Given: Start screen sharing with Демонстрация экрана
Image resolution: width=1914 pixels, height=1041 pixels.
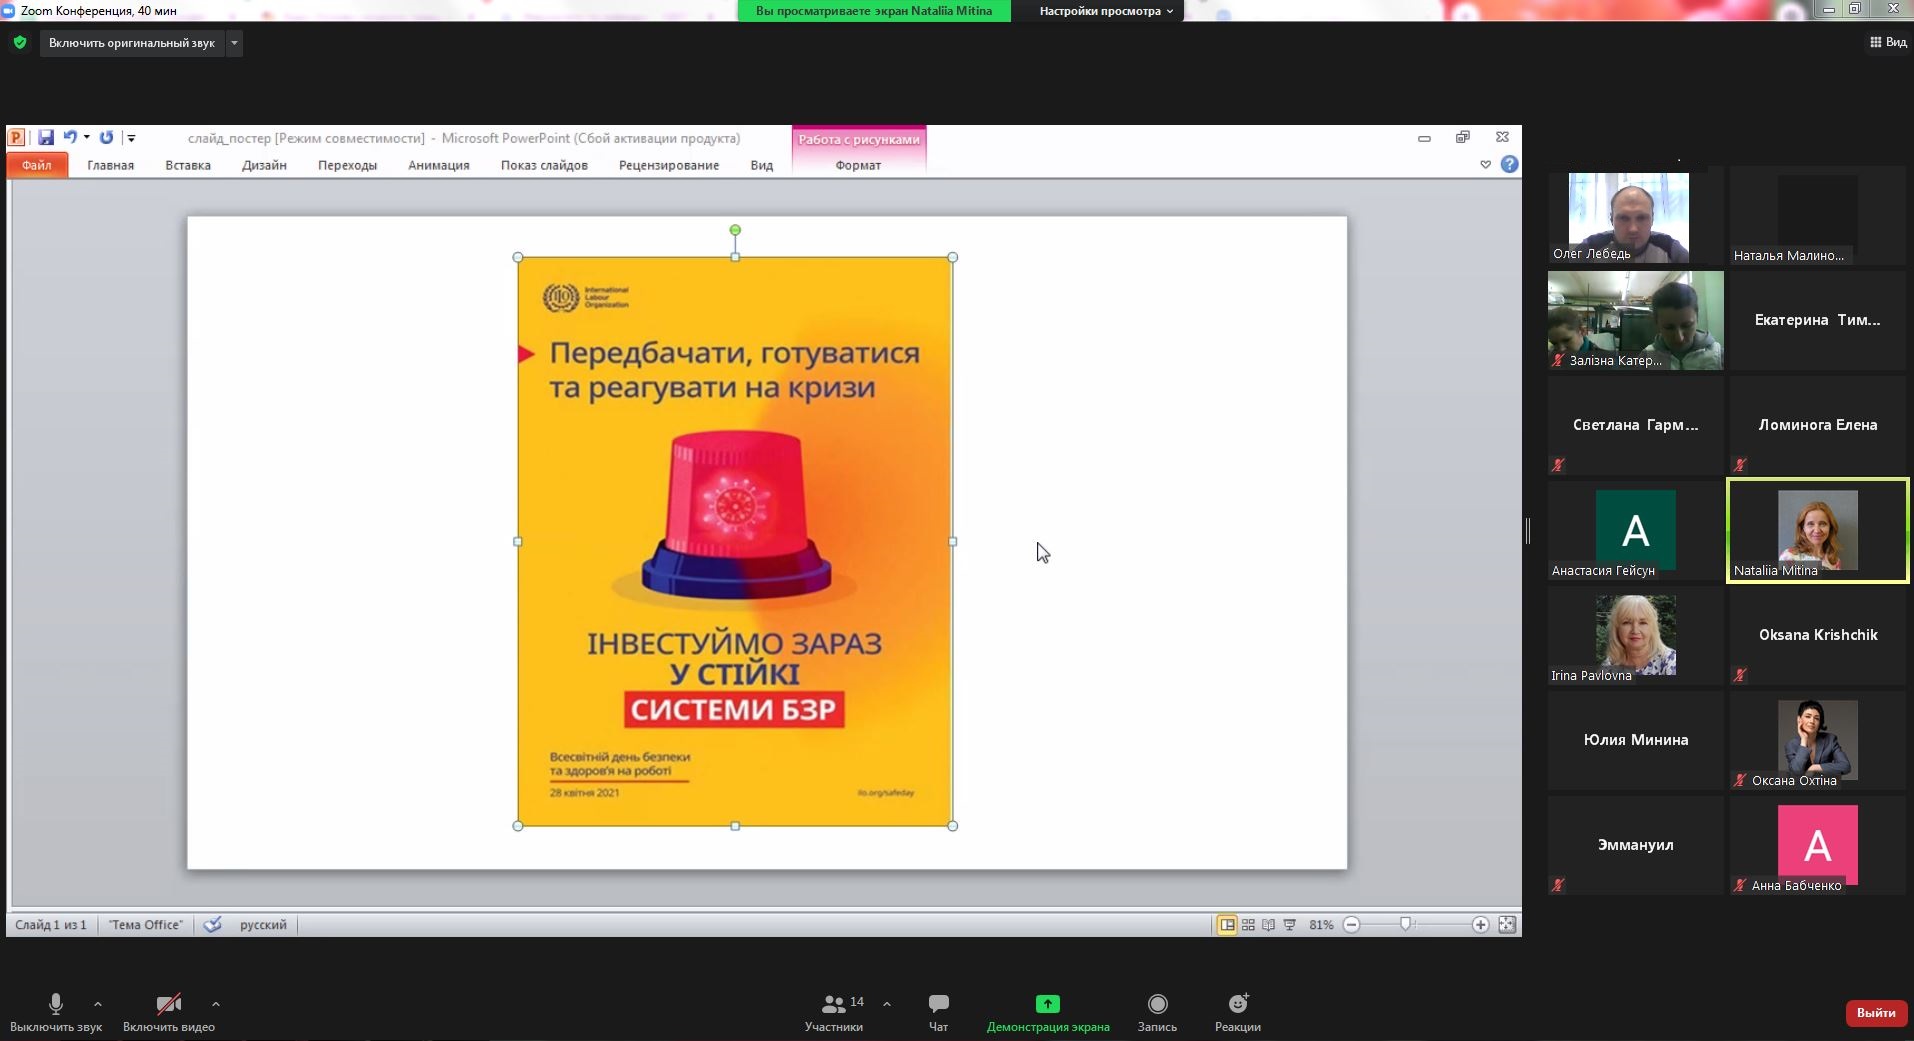Looking at the screenshot, I should [x=1047, y=1011].
